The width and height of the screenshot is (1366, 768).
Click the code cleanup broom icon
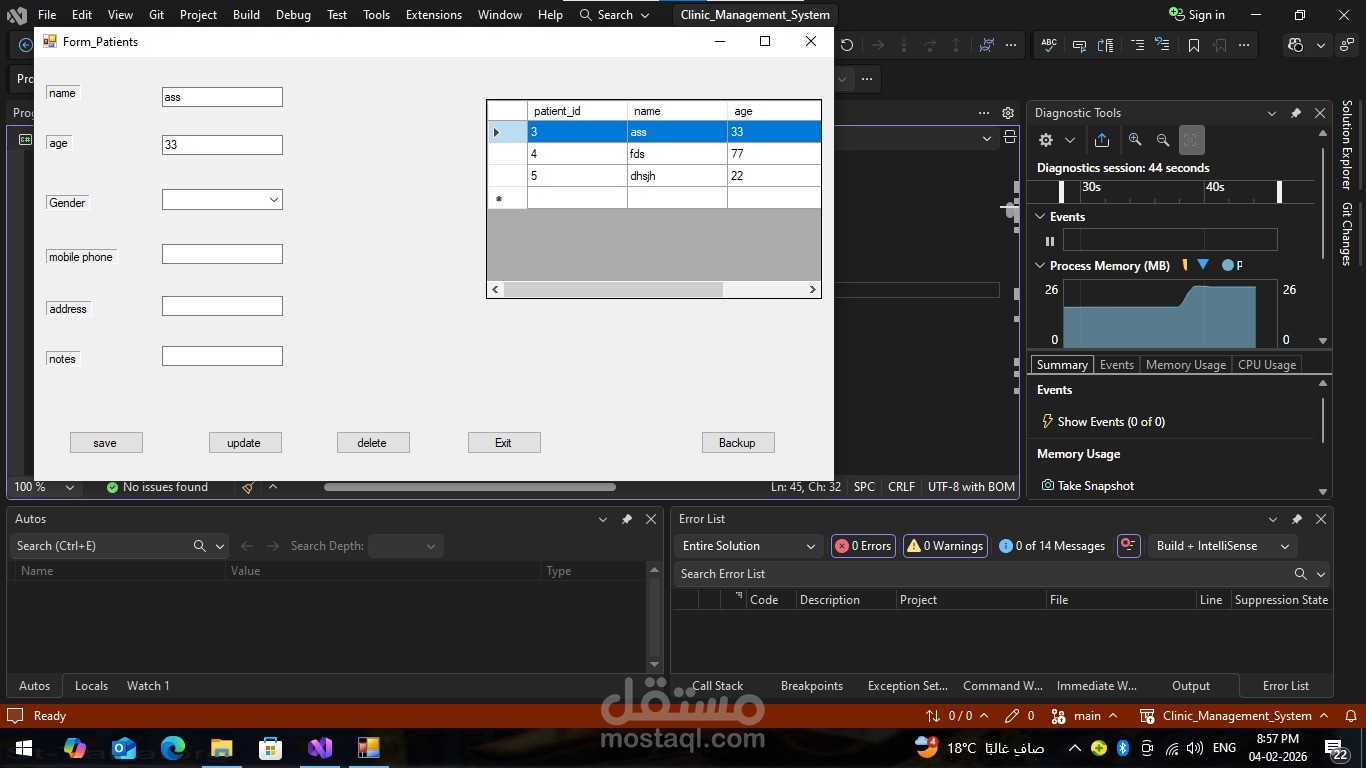click(x=248, y=487)
